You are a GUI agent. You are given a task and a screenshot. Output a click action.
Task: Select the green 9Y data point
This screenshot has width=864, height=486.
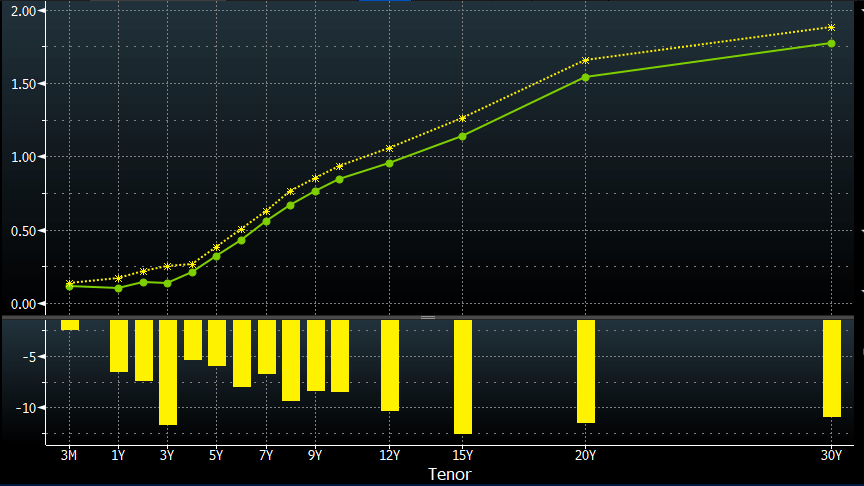click(x=315, y=191)
